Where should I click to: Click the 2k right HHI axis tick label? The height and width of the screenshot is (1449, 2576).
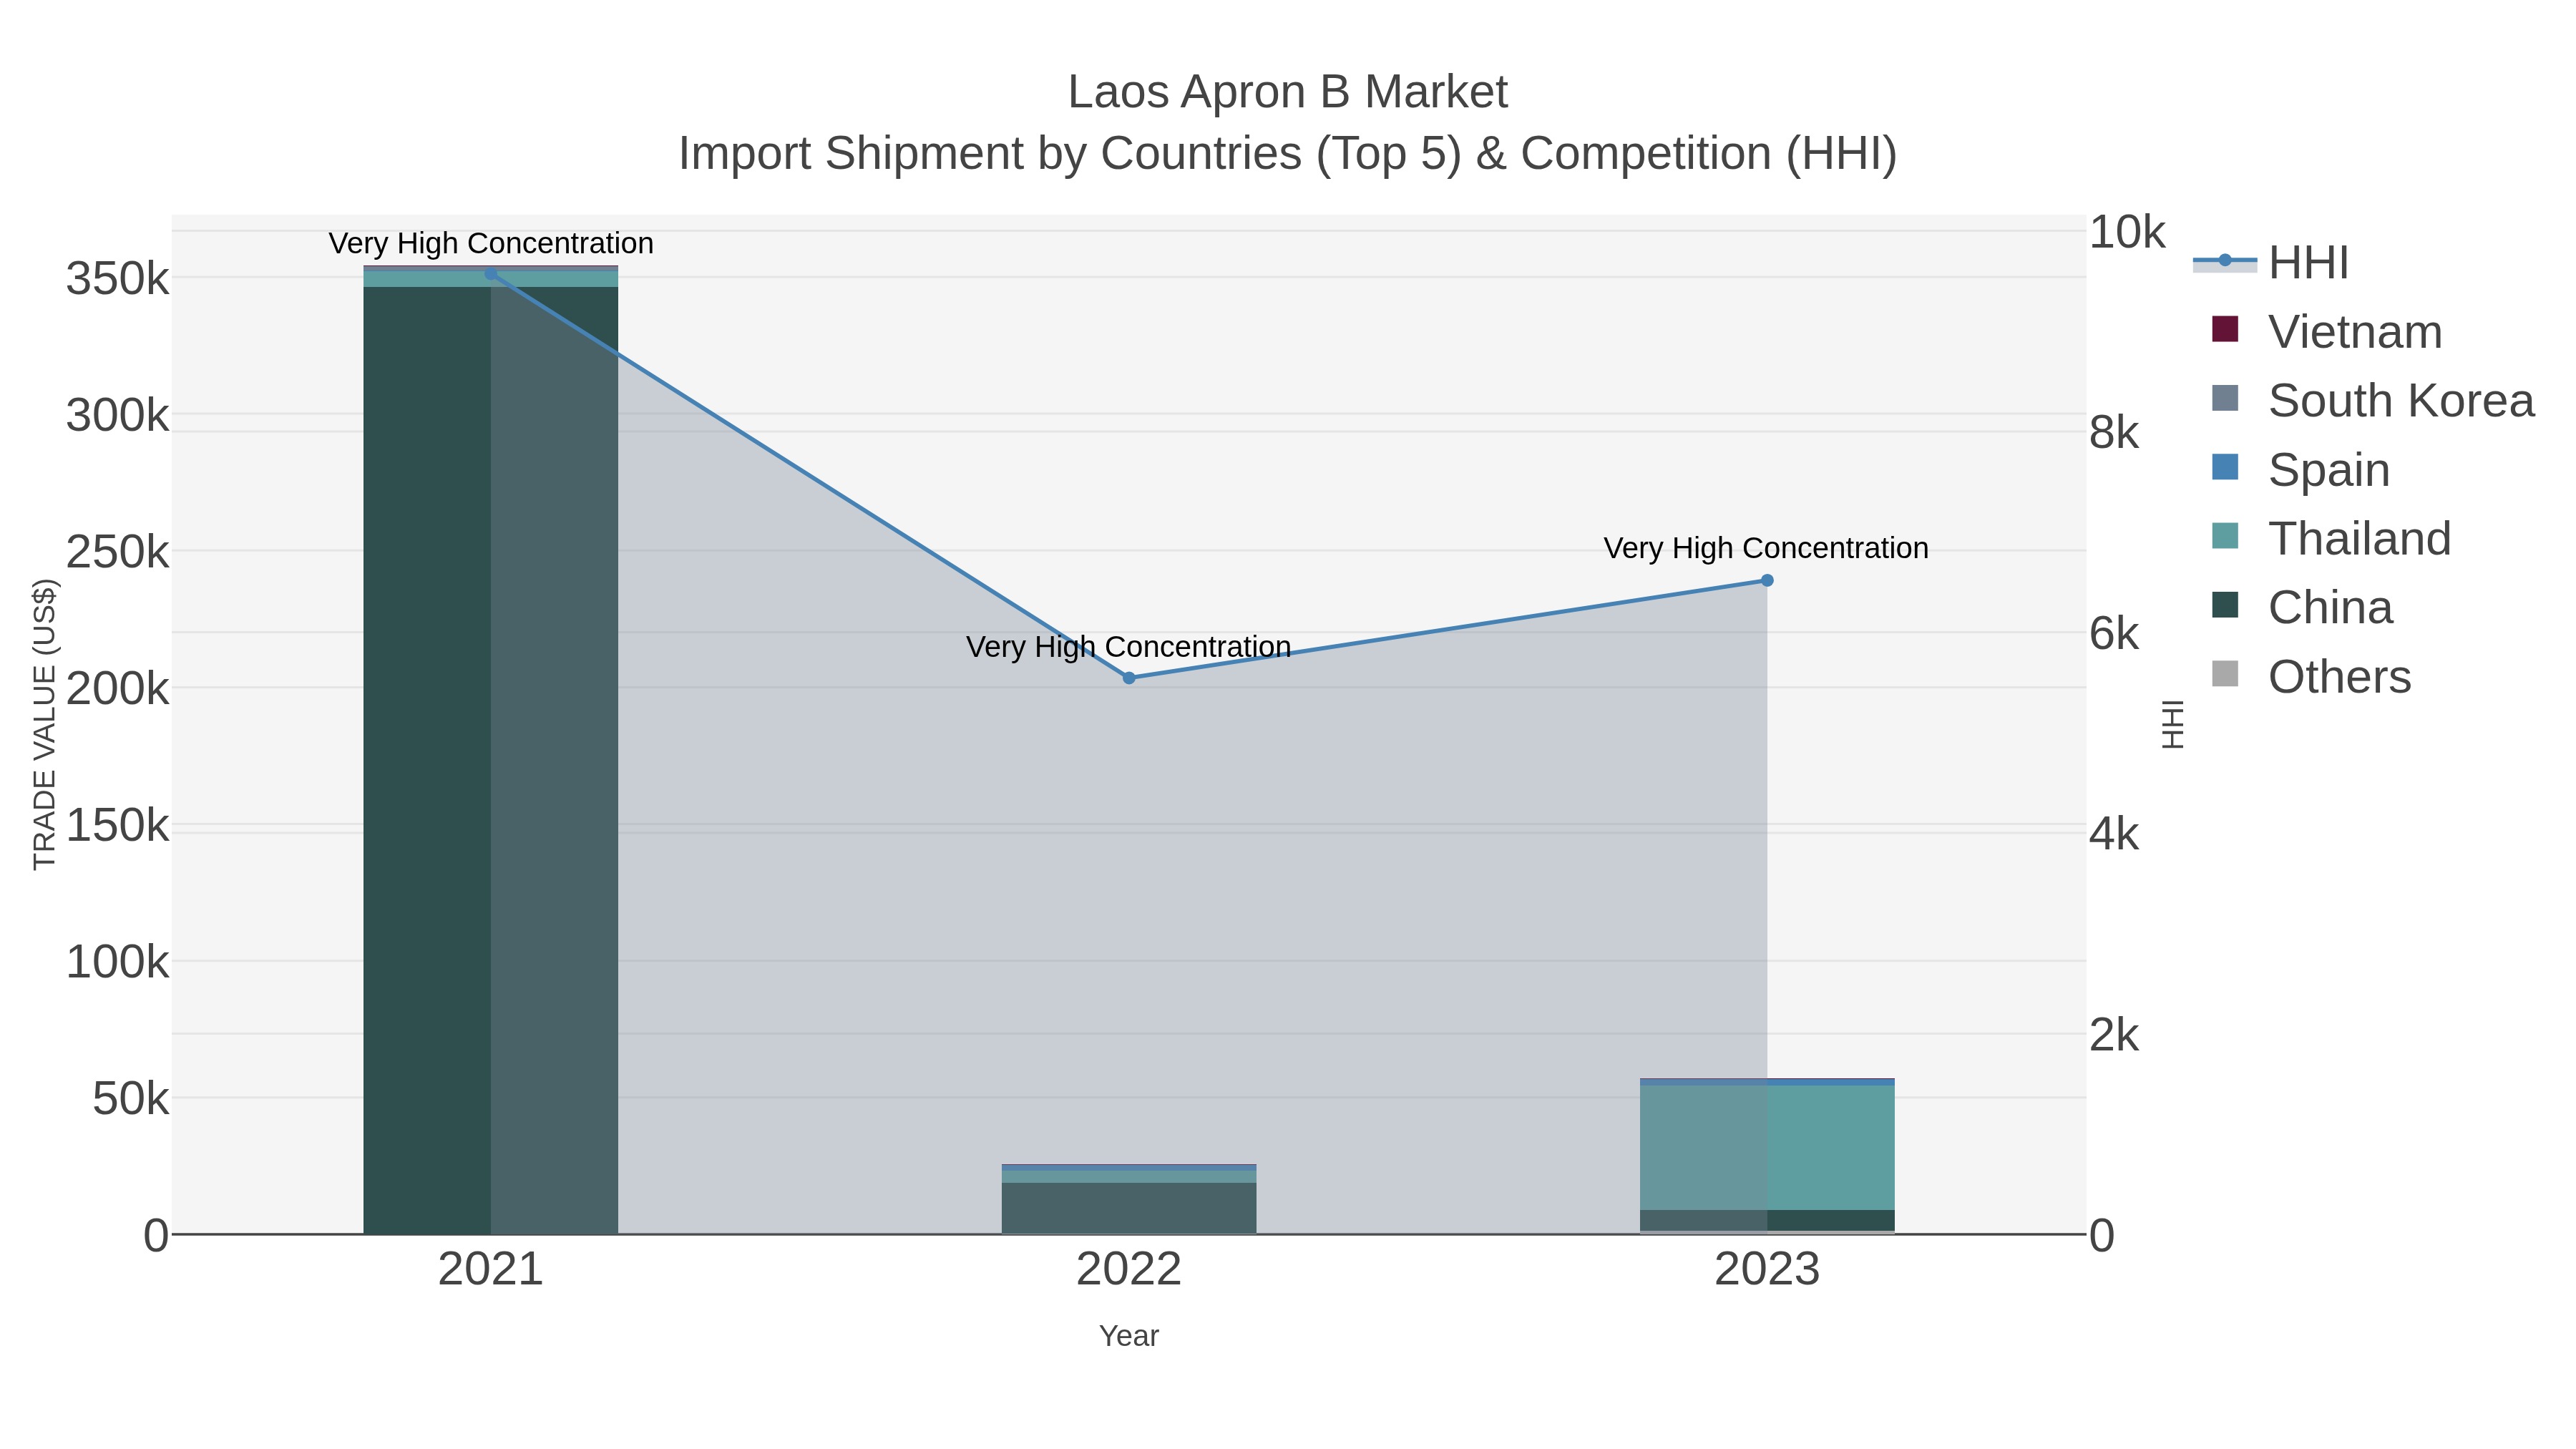pyautogui.click(x=2114, y=1035)
